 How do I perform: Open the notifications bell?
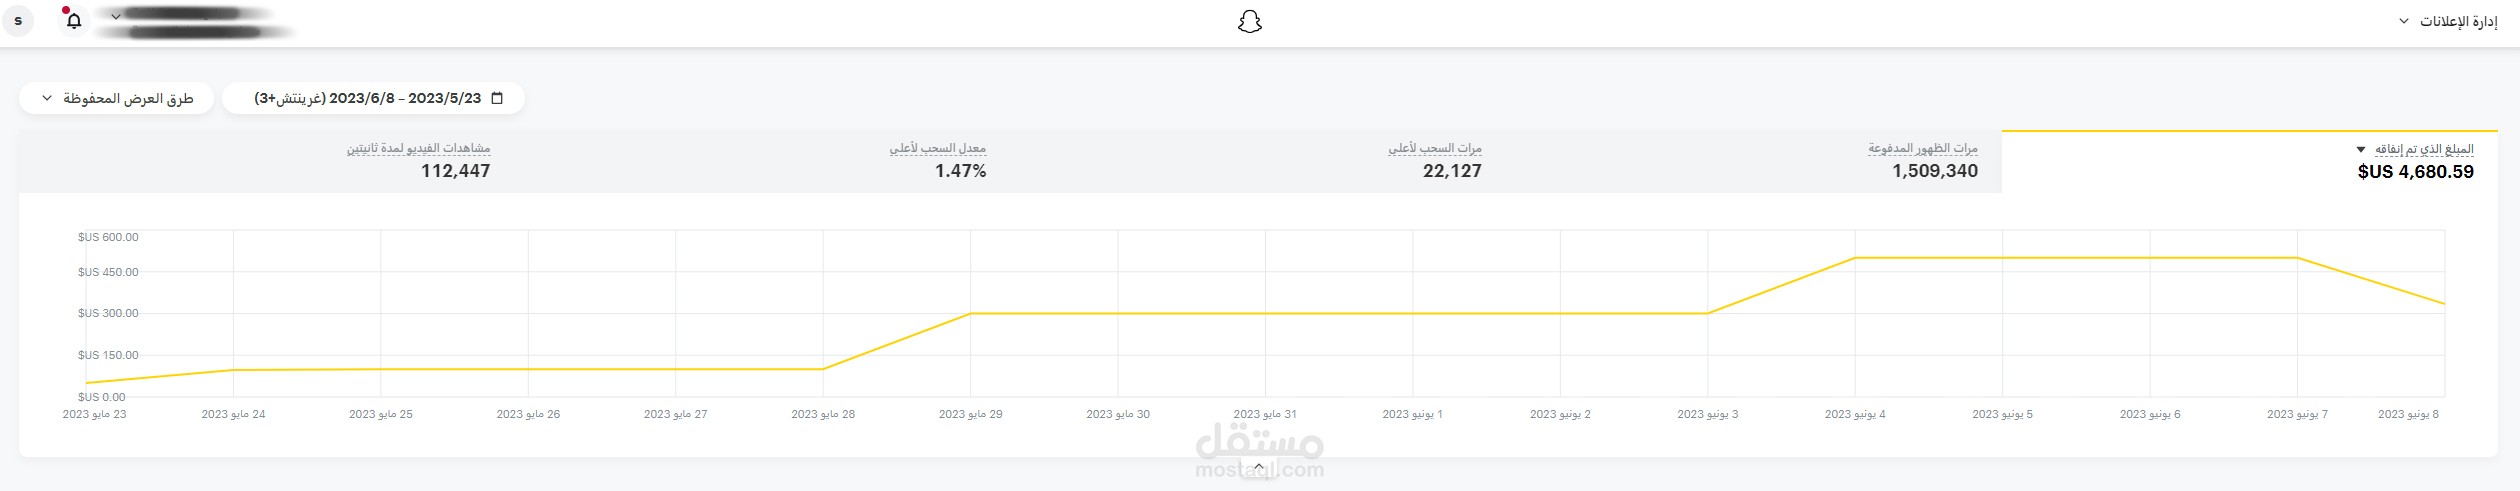[x=74, y=20]
